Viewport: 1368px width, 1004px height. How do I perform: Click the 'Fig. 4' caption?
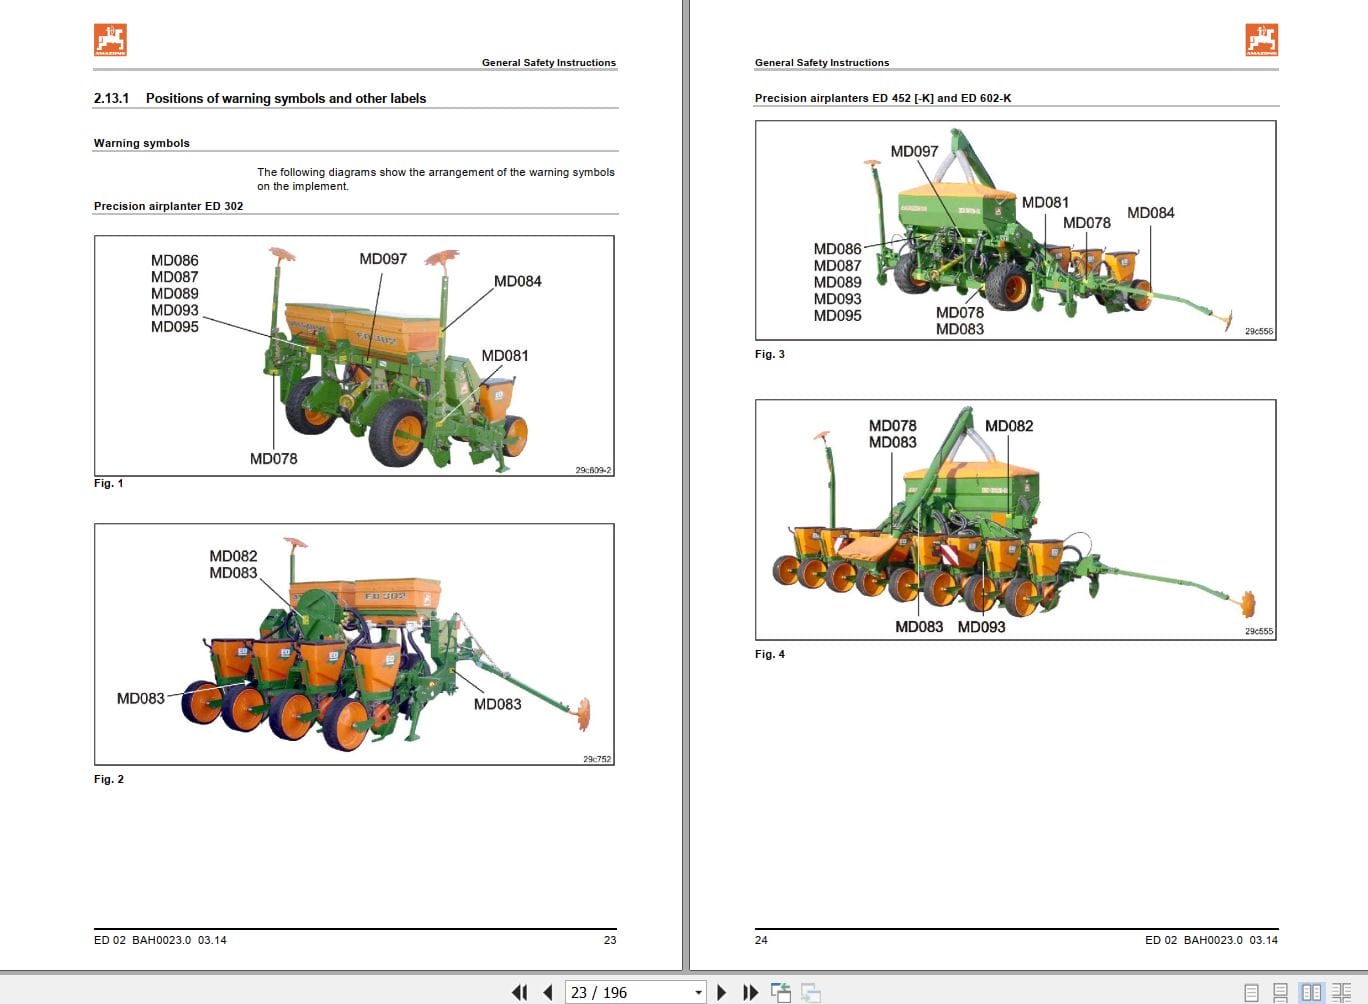point(770,654)
